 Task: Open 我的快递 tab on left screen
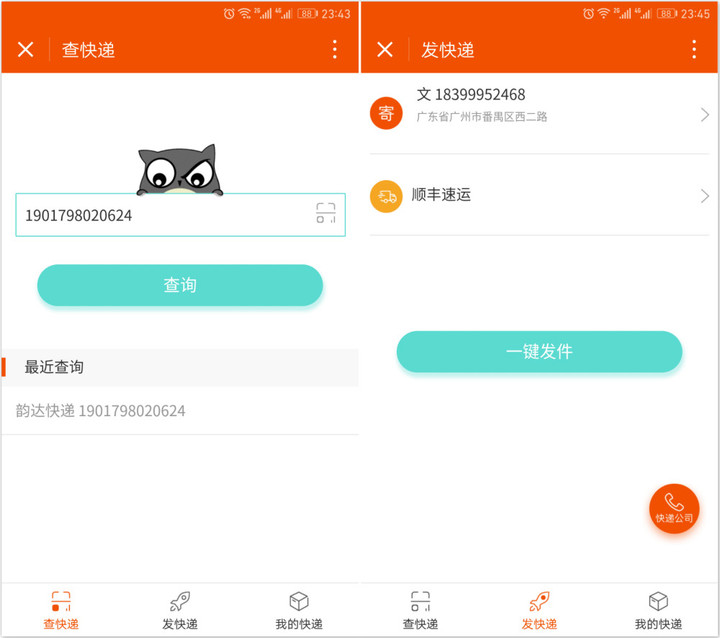click(299, 611)
